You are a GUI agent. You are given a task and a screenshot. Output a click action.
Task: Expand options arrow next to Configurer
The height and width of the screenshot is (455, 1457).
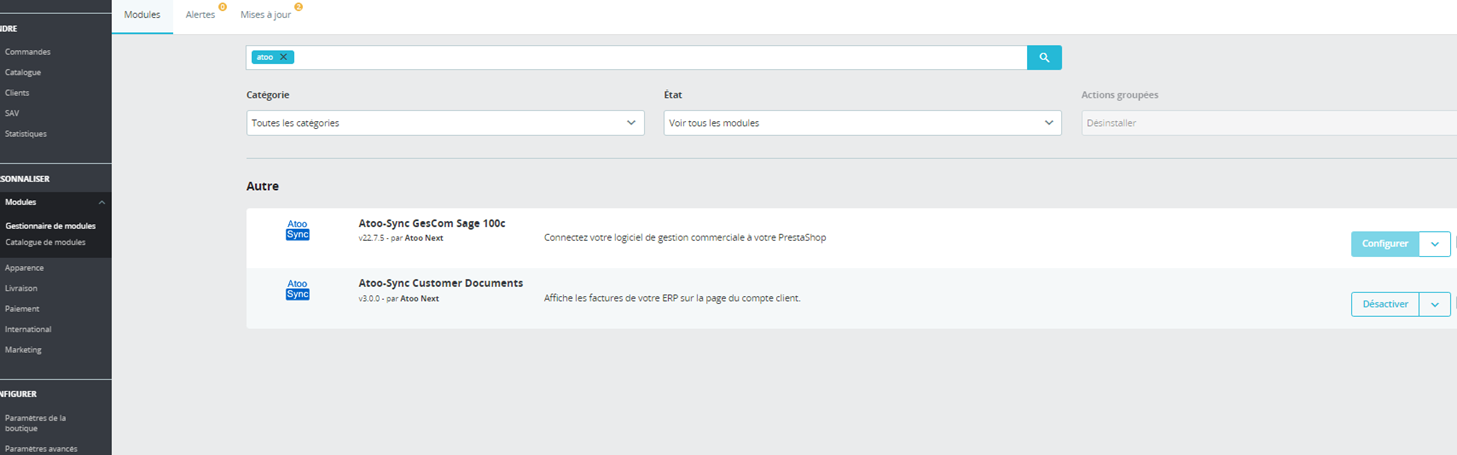point(1435,244)
